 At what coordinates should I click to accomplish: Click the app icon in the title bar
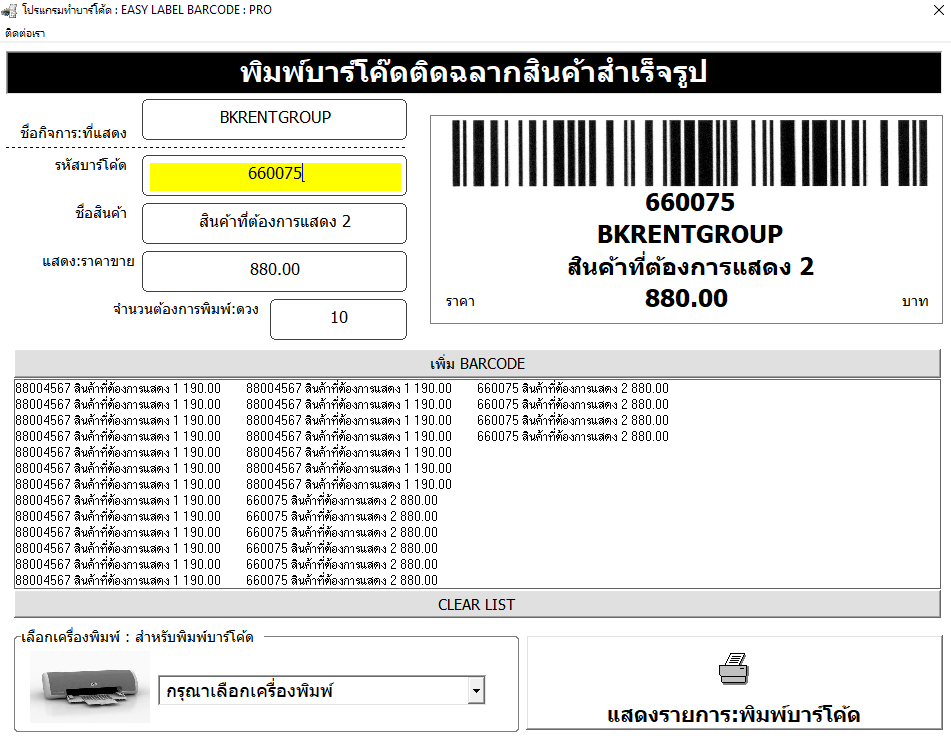click(9, 10)
